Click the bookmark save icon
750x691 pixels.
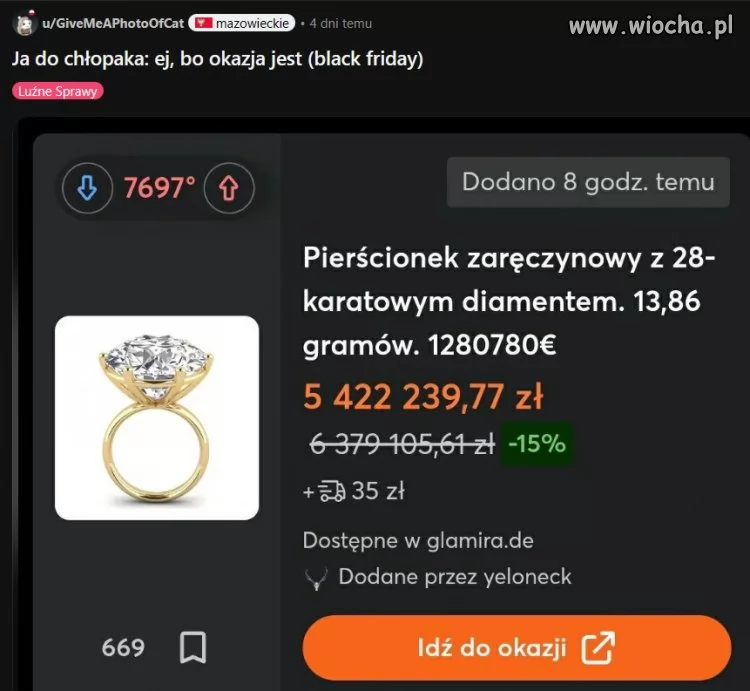tap(193, 647)
